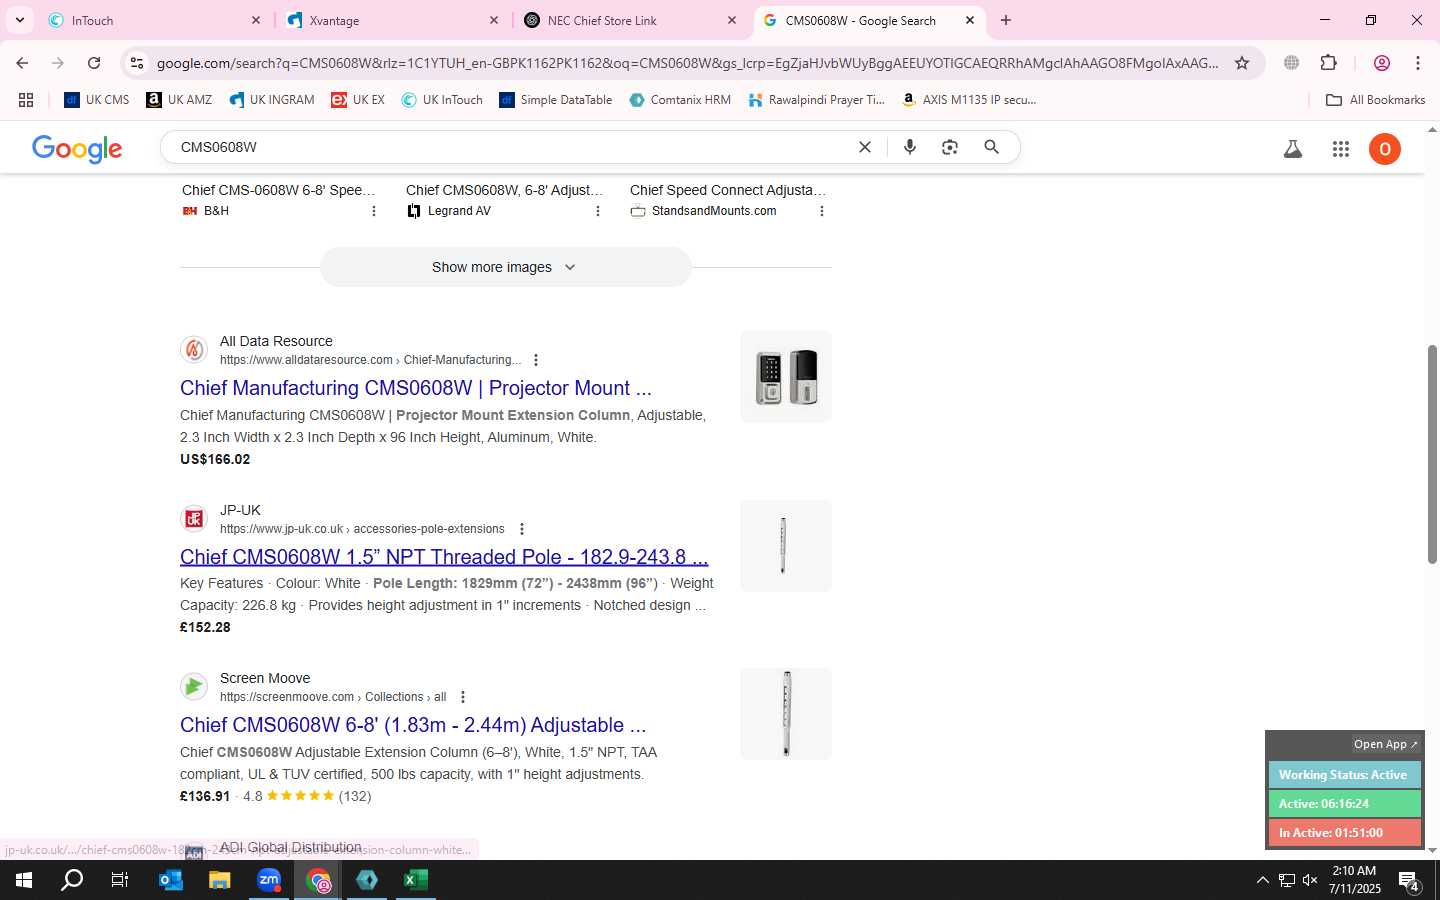
Task: Open Chrome's three-dot menu
Action: tap(1418, 63)
